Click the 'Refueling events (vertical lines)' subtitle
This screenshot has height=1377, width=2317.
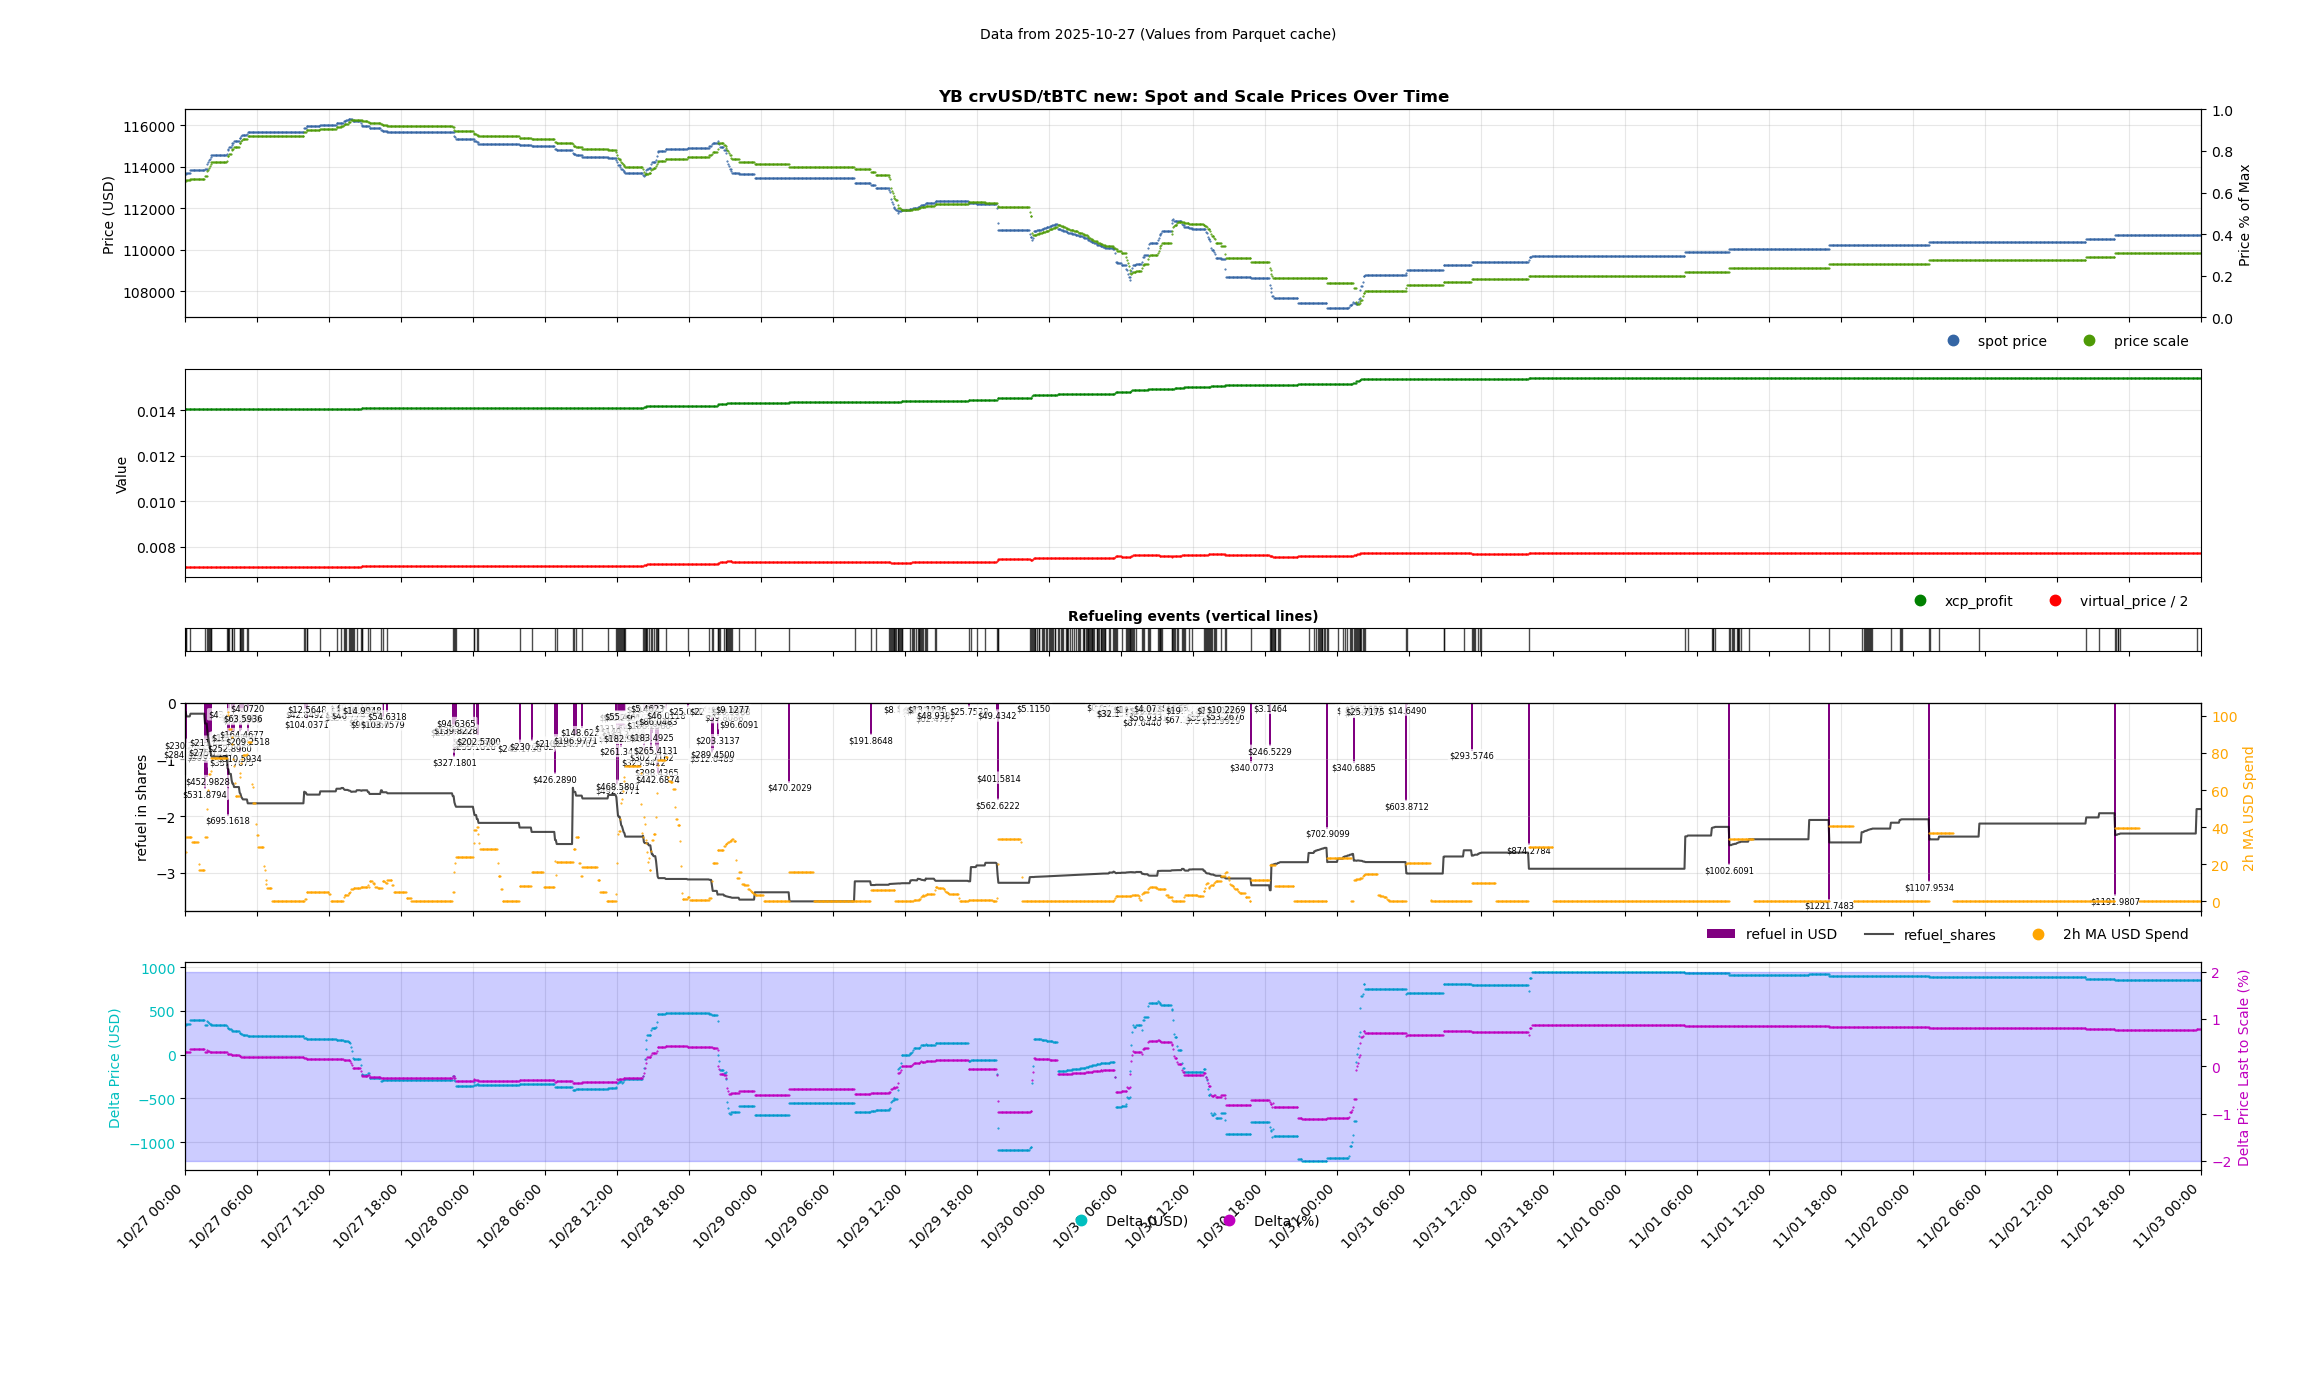[x=1192, y=616]
